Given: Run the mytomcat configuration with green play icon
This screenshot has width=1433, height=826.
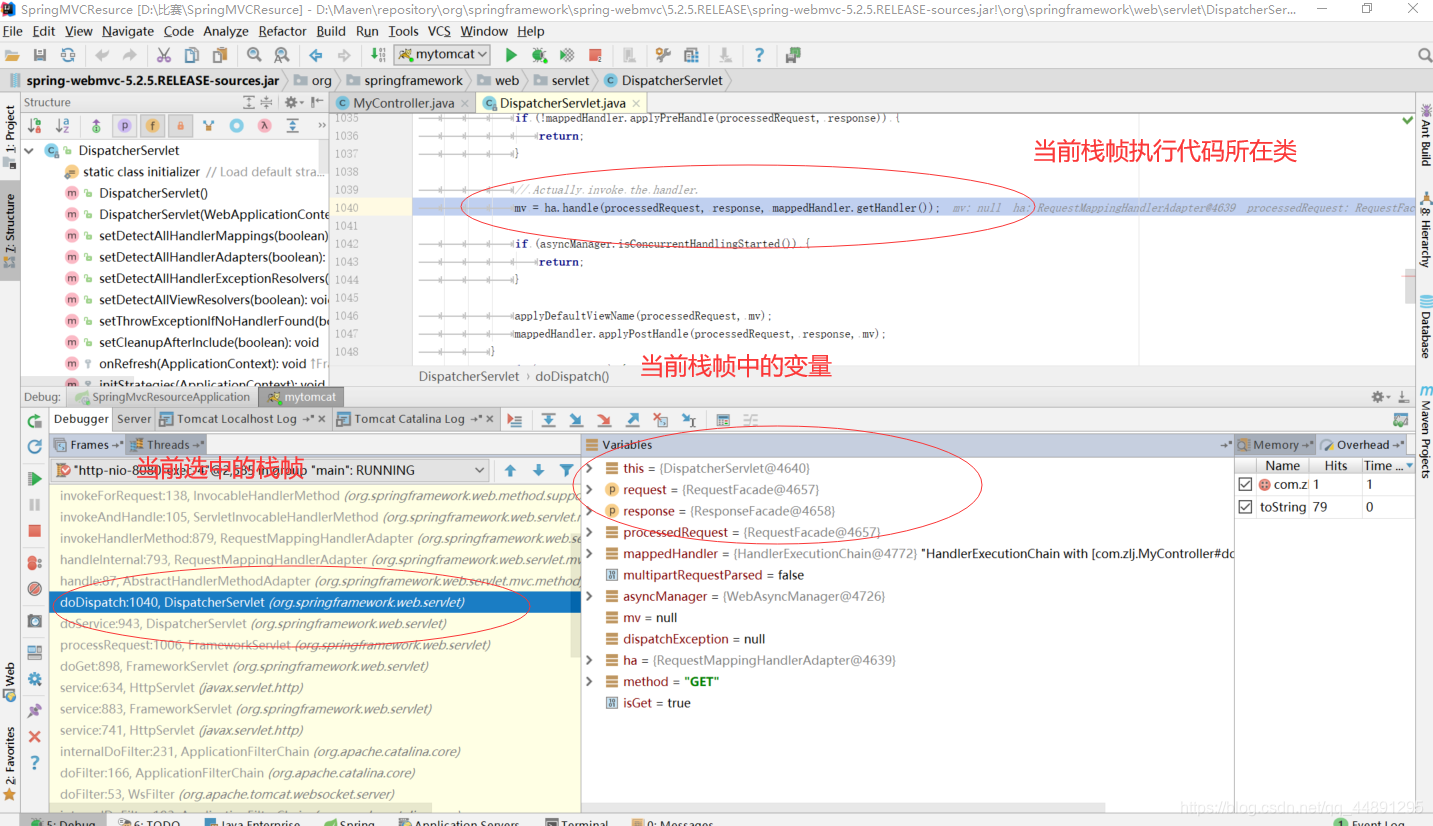Looking at the screenshot, I should pos(511,55).
